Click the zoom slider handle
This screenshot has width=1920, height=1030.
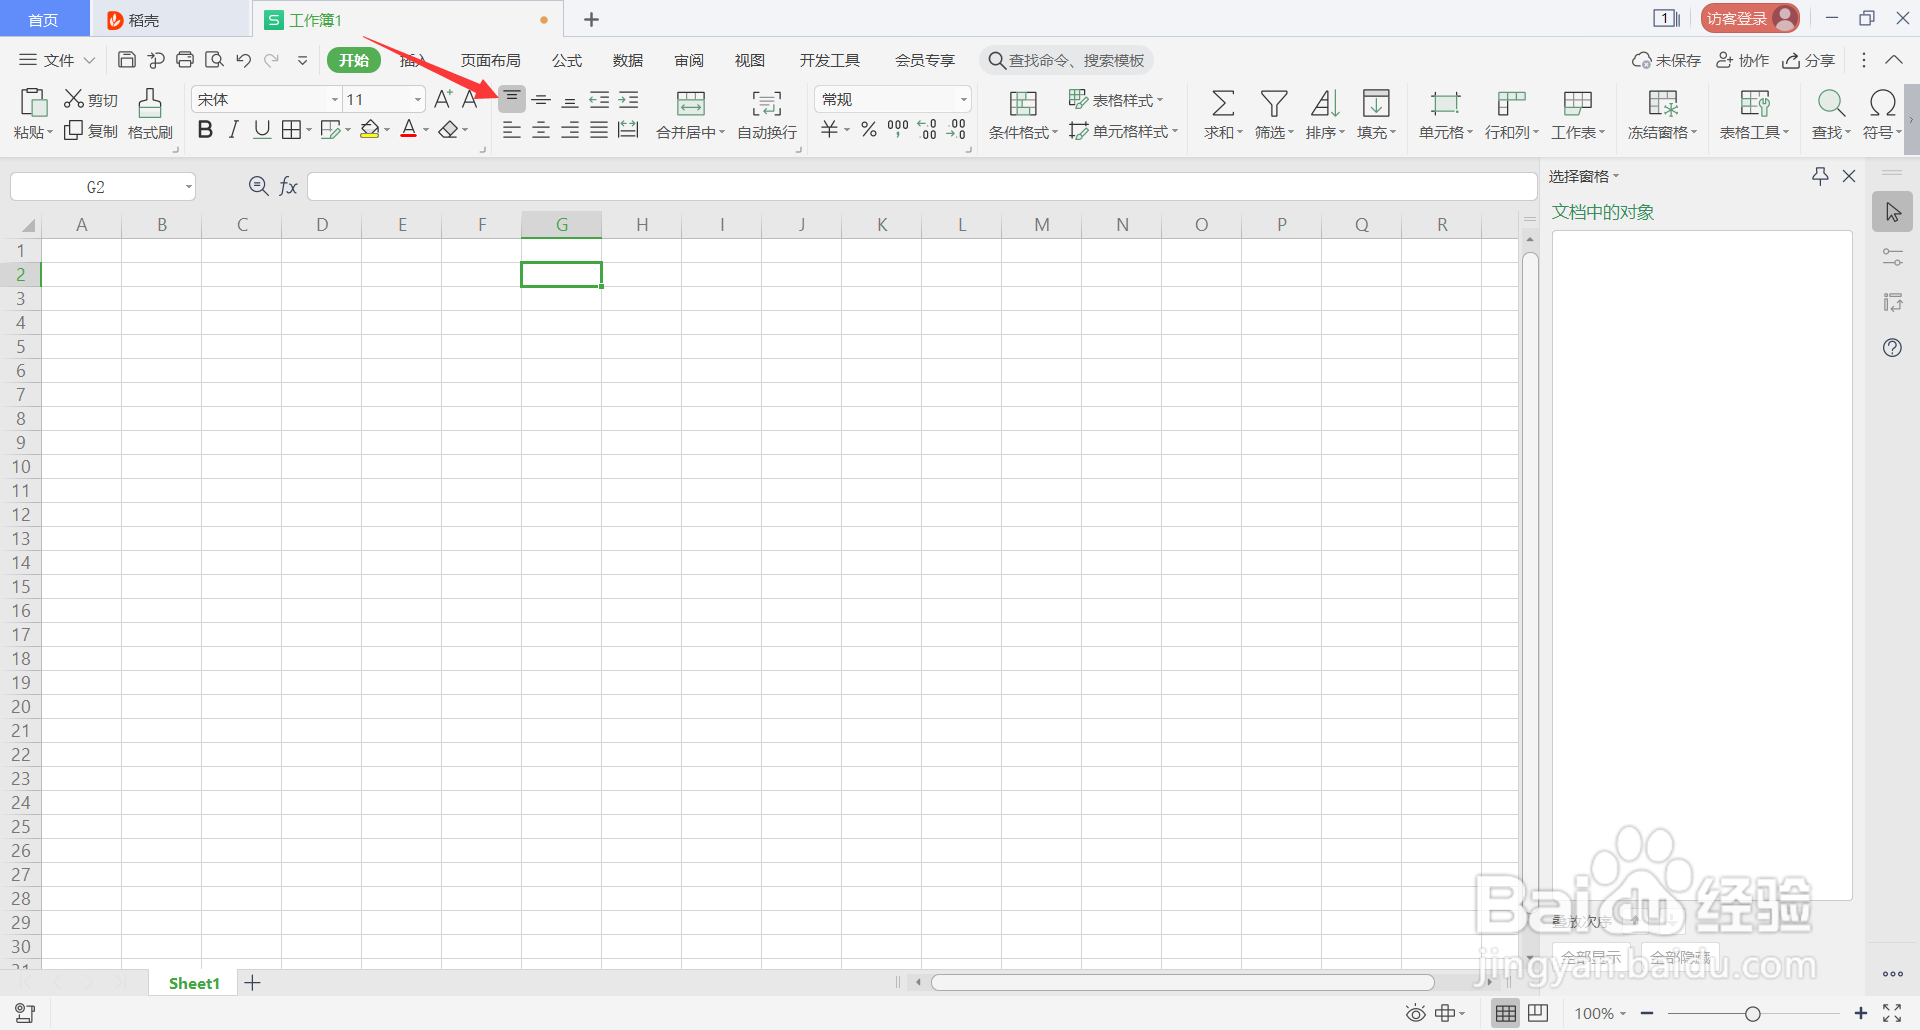click(x=1752, y=1014)
